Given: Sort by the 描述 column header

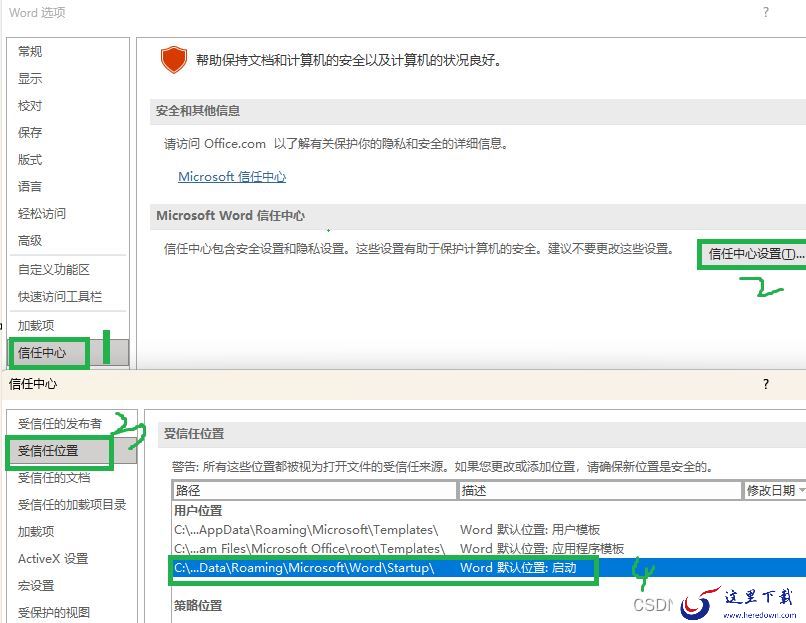Looking at the screenshot, I should point(599,490).
